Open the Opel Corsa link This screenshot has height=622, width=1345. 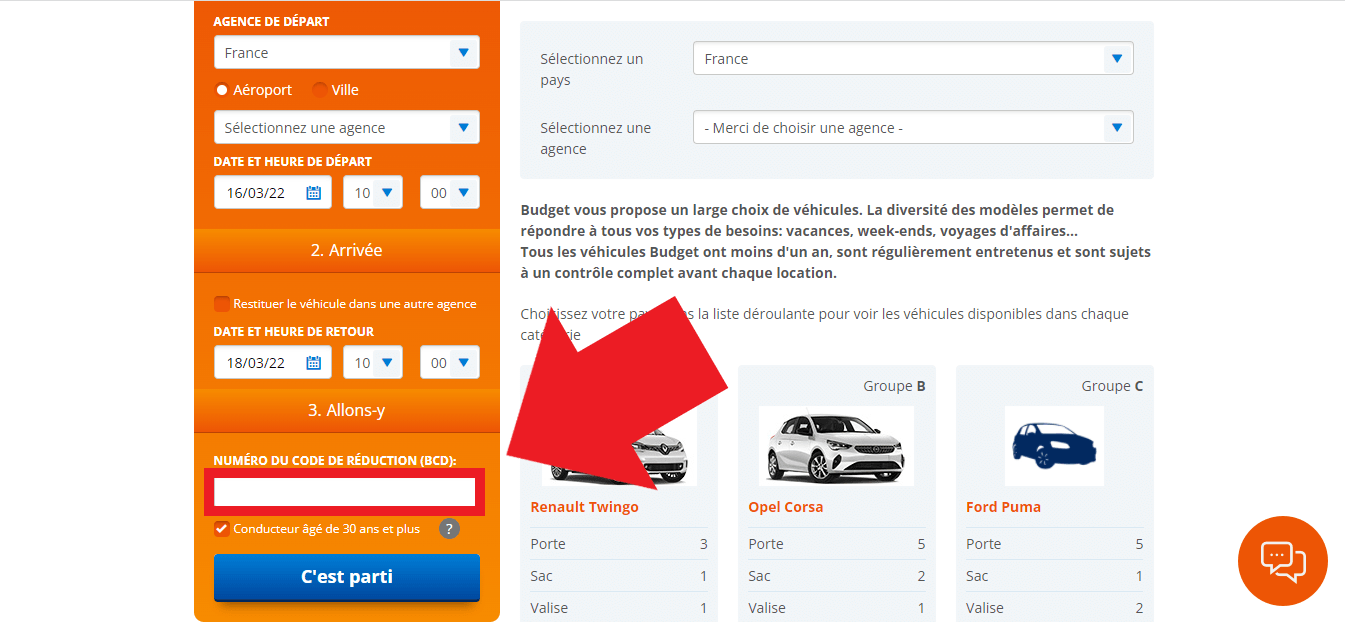click(785, 507)
